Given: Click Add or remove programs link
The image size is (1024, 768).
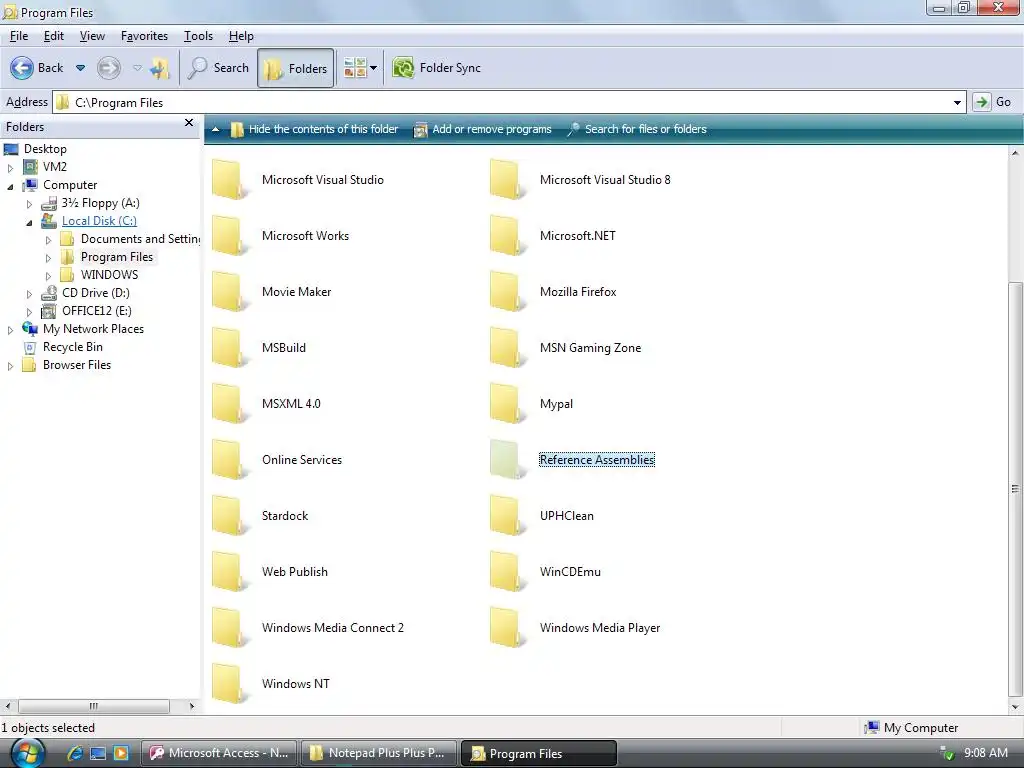Looking at the screenshot, I should click(483, 129).
